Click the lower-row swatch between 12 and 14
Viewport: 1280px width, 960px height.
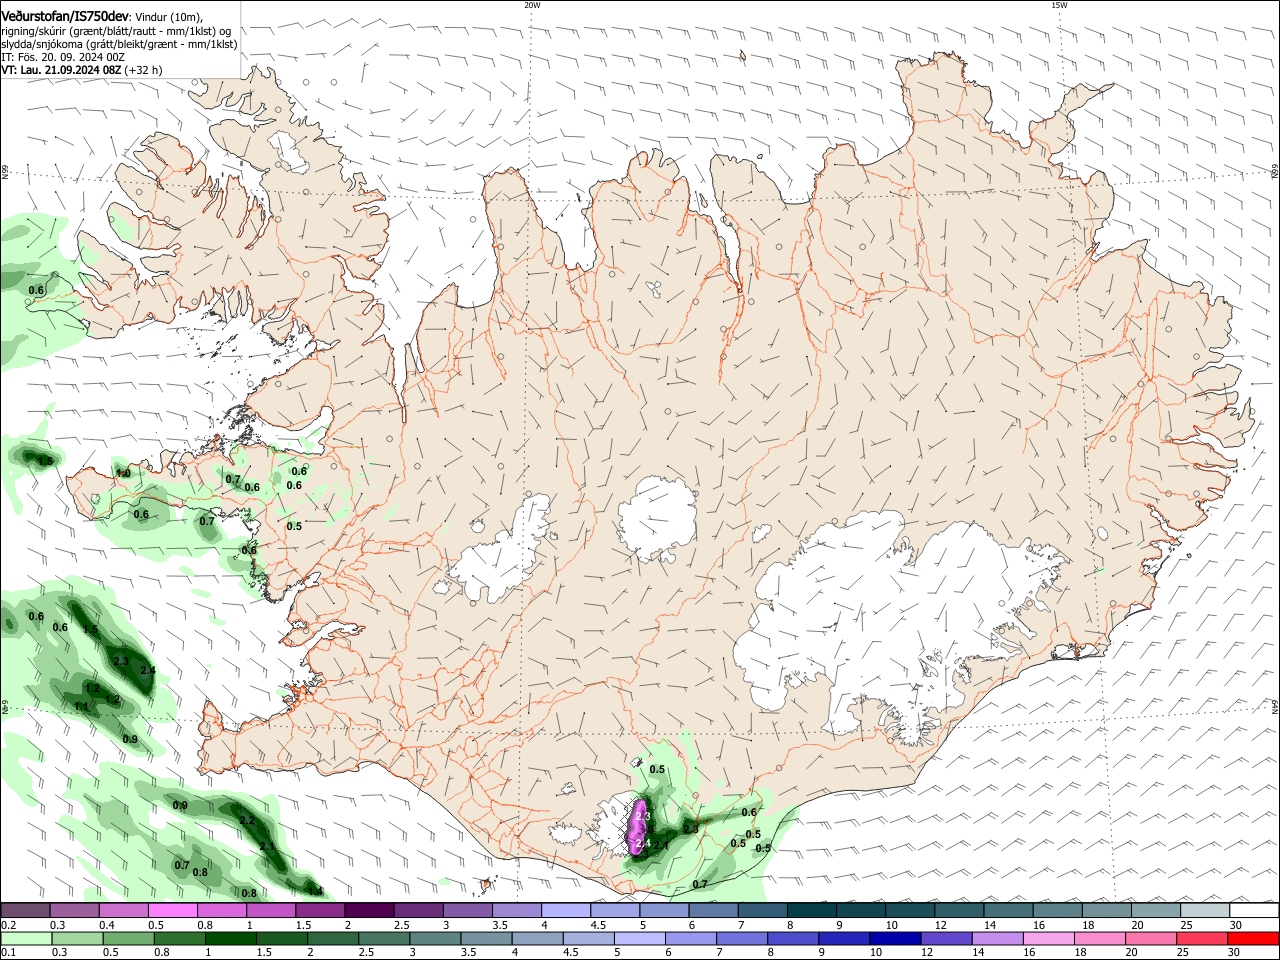[944, 938]
